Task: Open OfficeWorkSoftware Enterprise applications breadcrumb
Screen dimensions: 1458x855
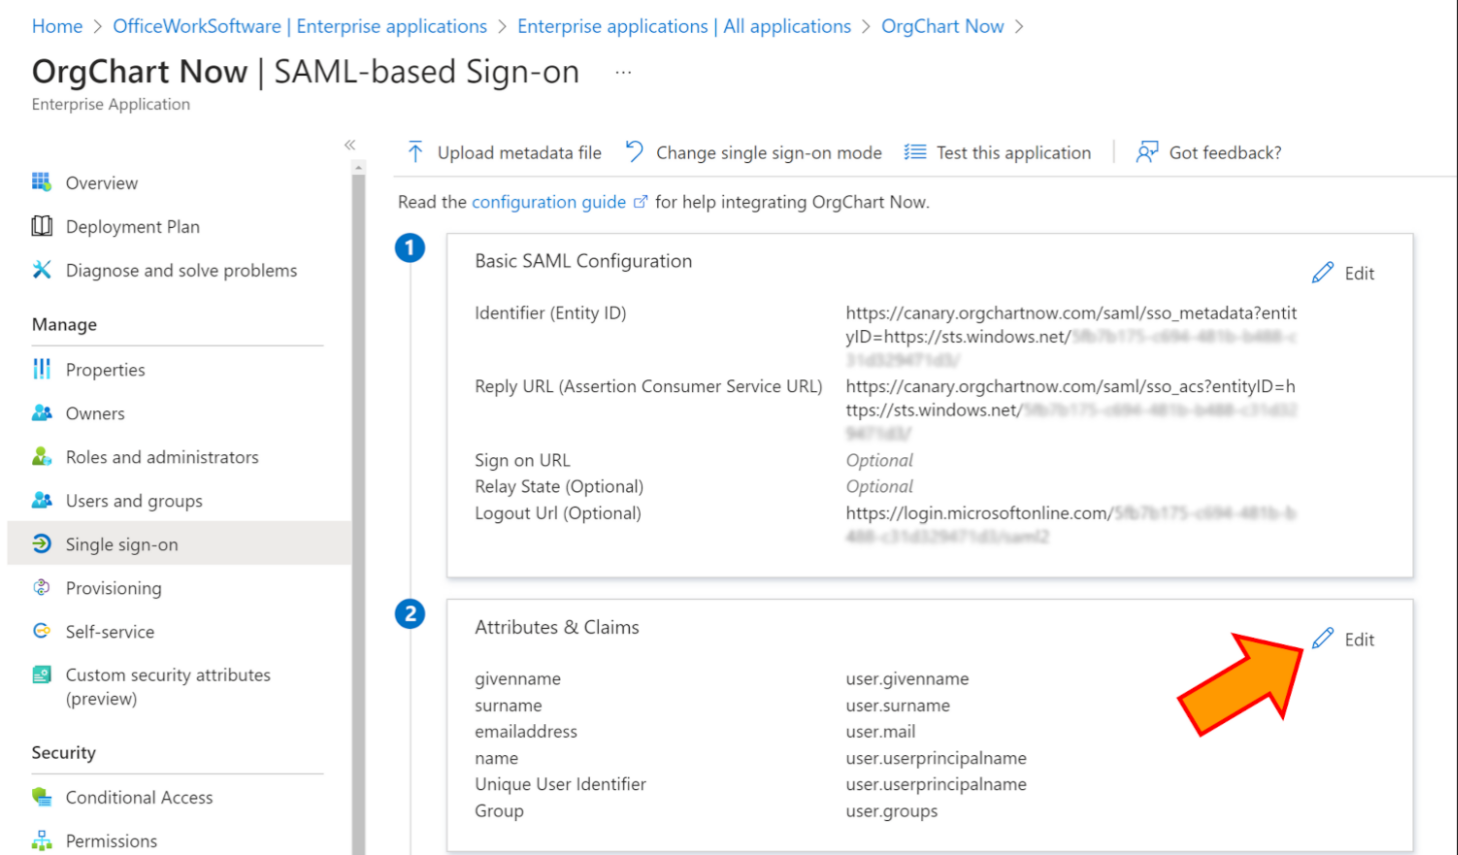Action: (x=300, y=26)
